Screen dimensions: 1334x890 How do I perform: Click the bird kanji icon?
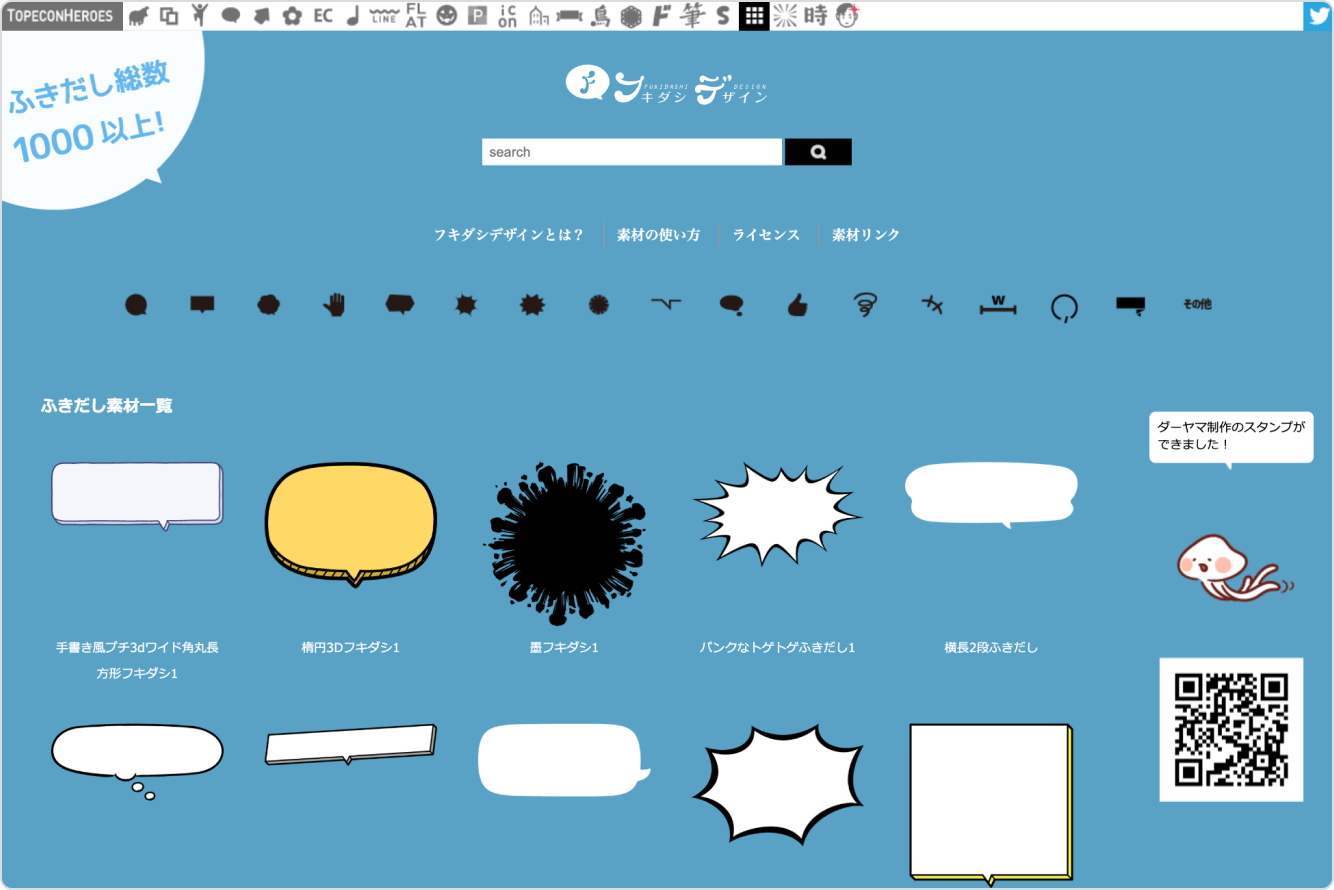click(x=600, y=16)
